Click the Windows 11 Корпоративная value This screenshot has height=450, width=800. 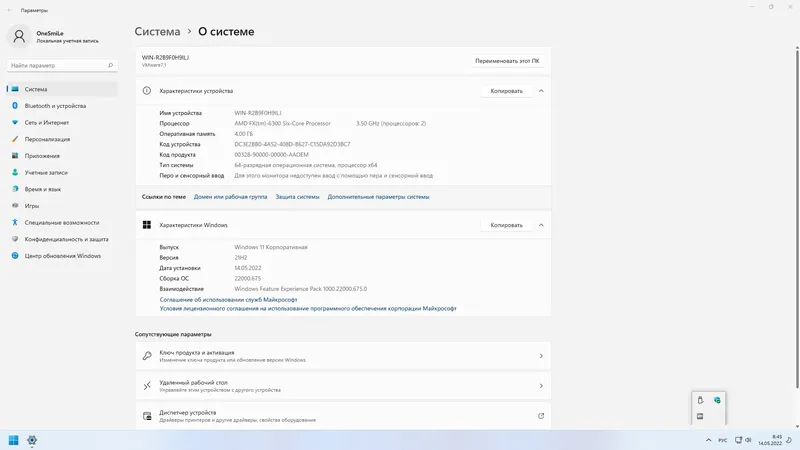tap(271, 247)
